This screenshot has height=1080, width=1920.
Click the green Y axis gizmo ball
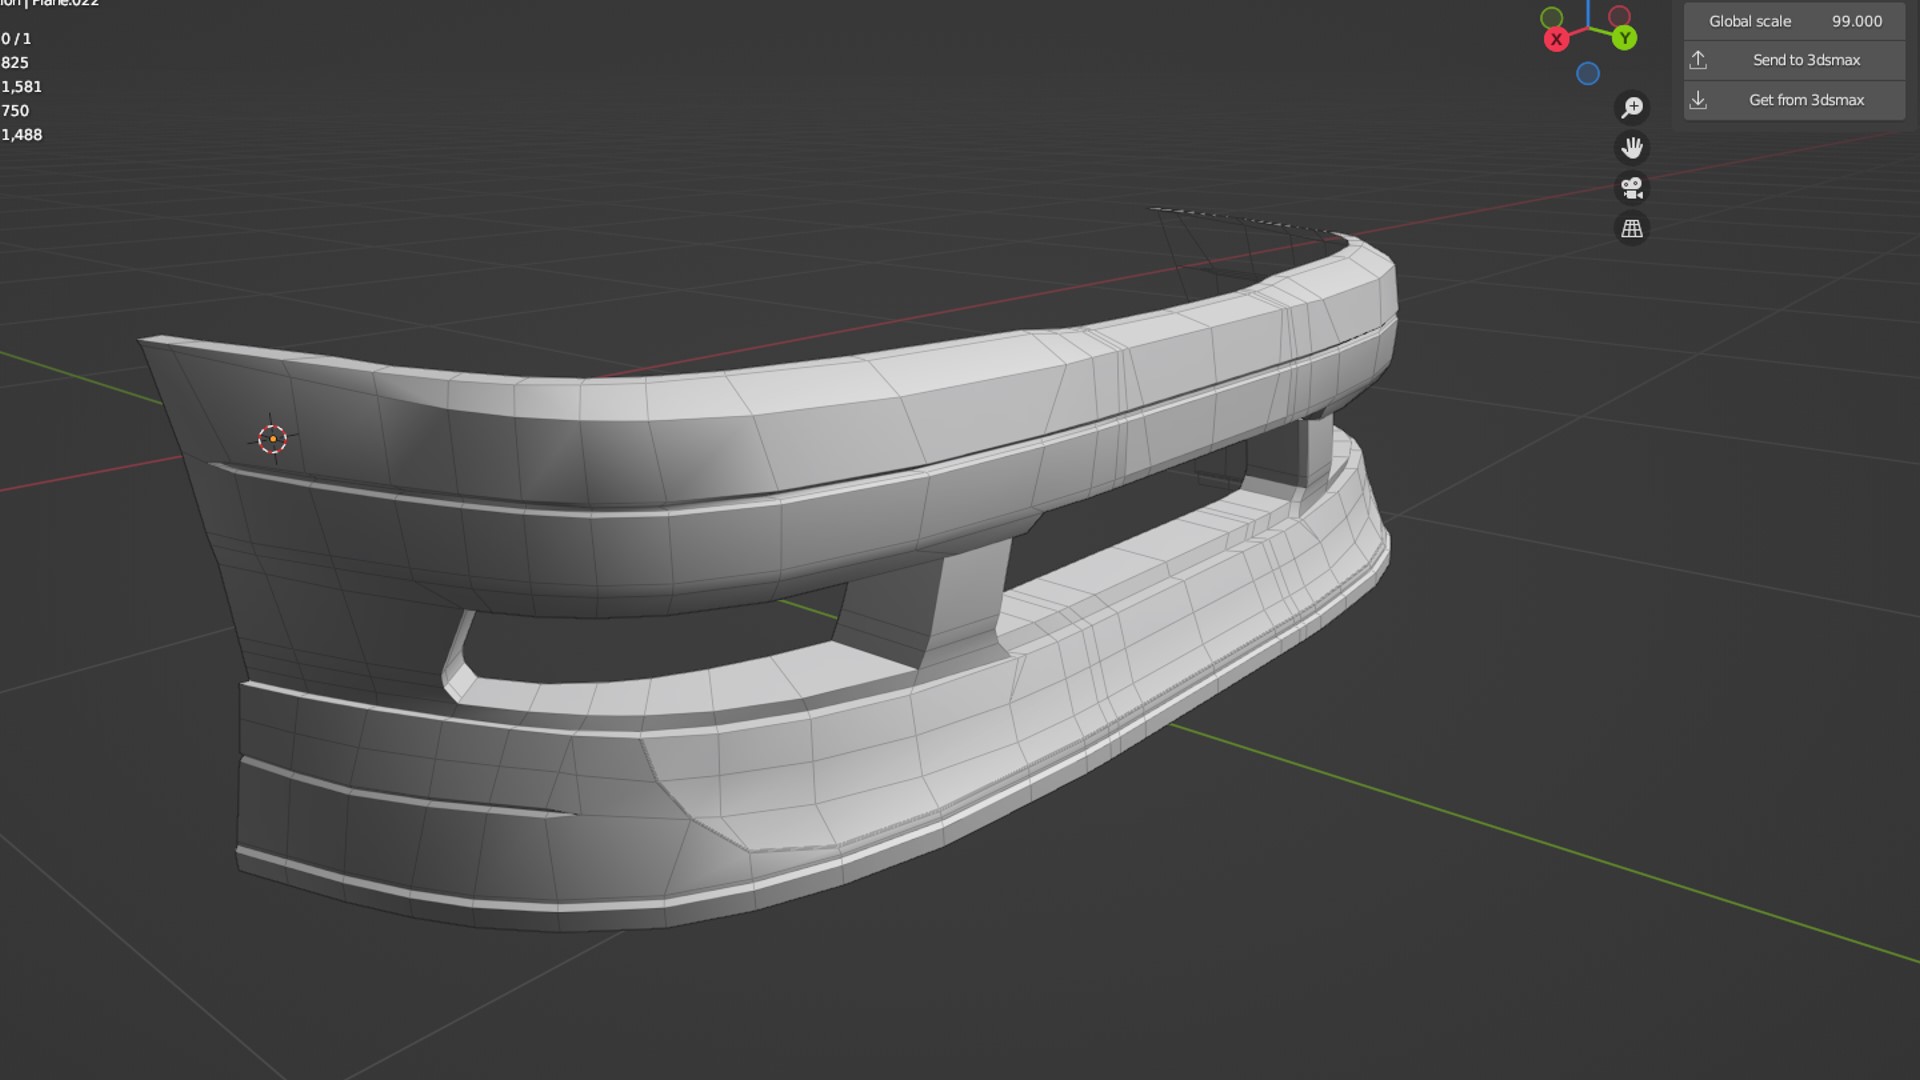(x=1625, y=39)
